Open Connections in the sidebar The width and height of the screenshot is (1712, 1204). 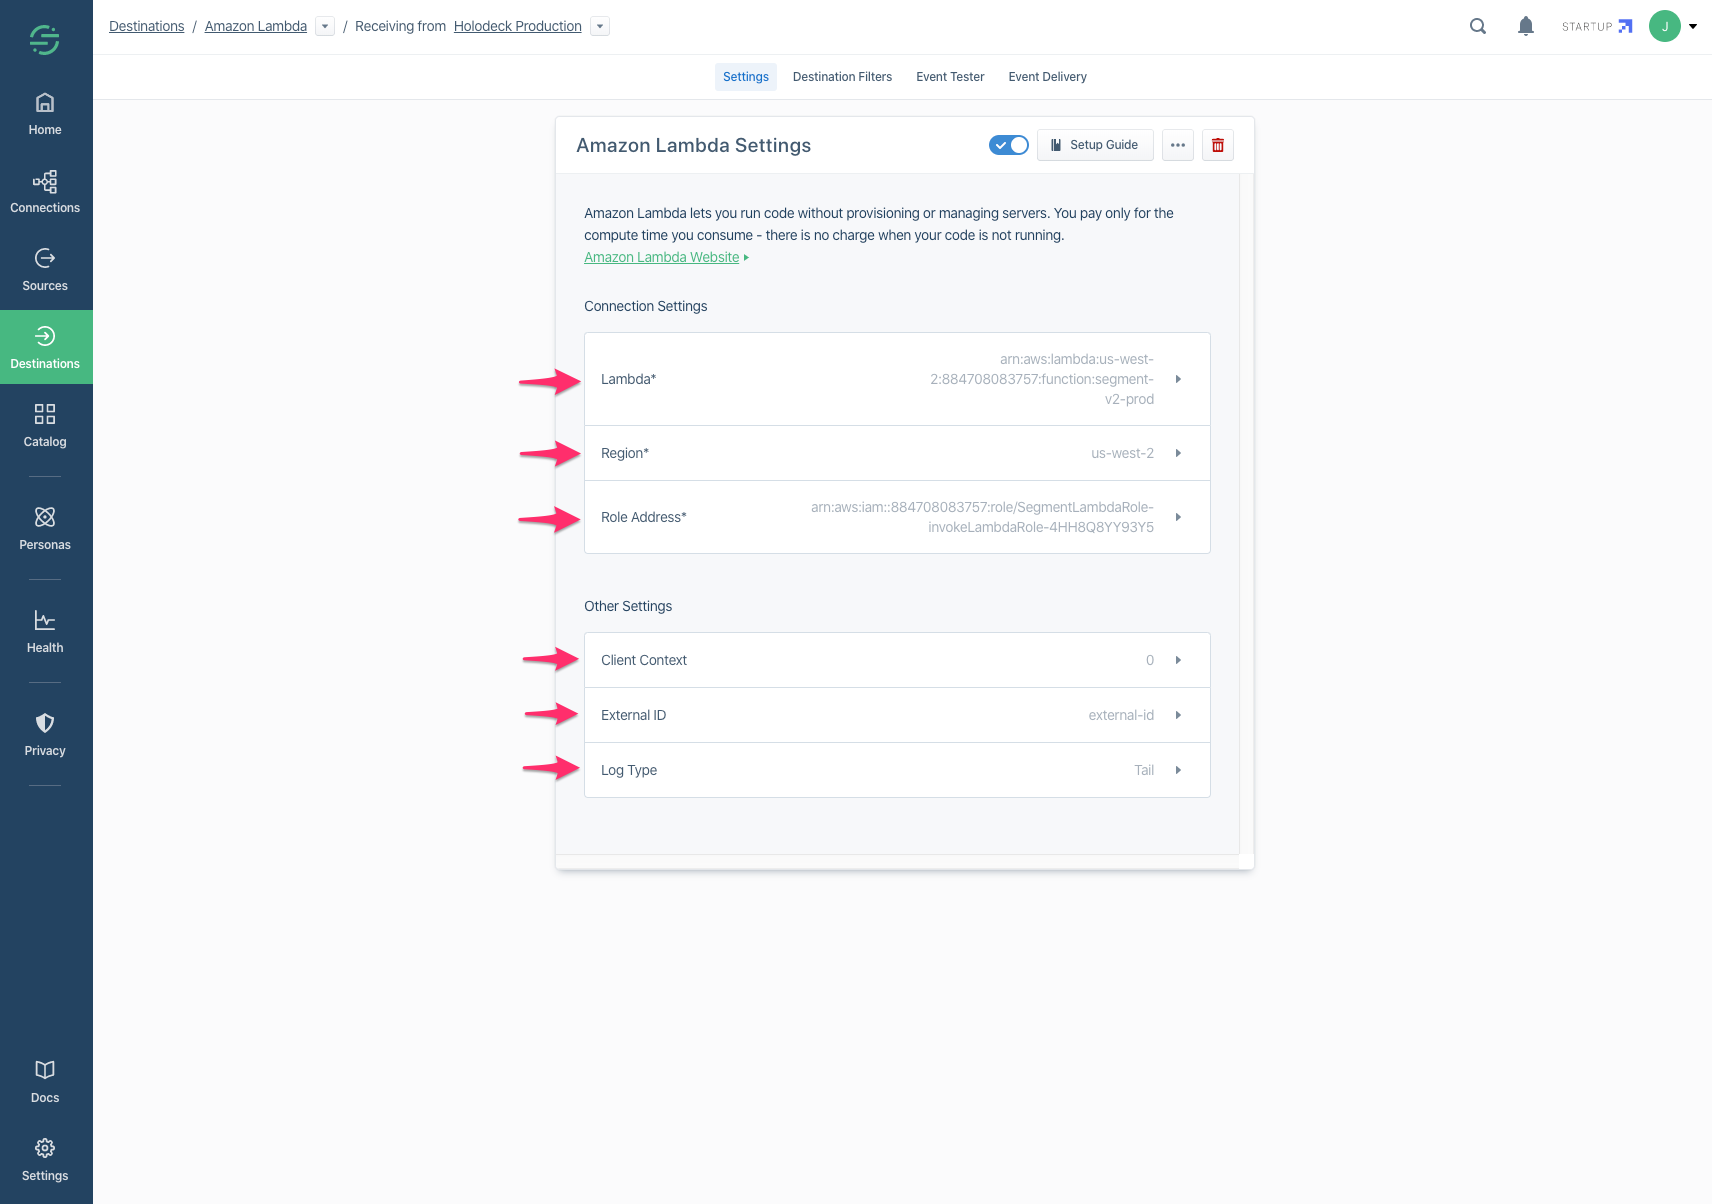coord(45,193)
